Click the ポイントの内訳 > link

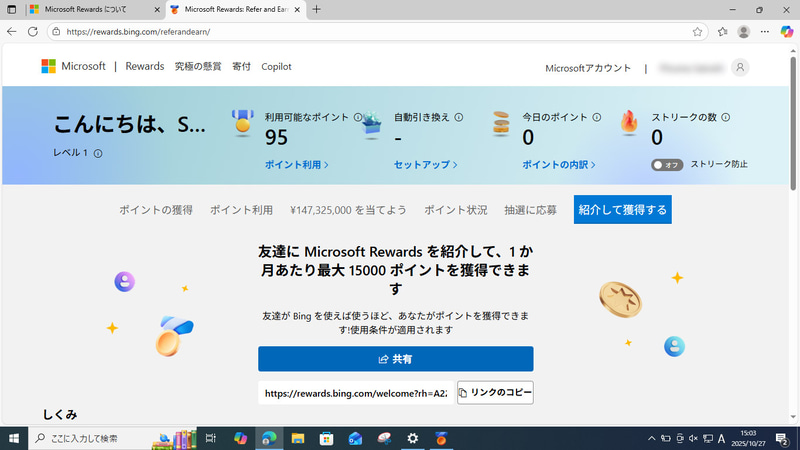tap(559, 165)
